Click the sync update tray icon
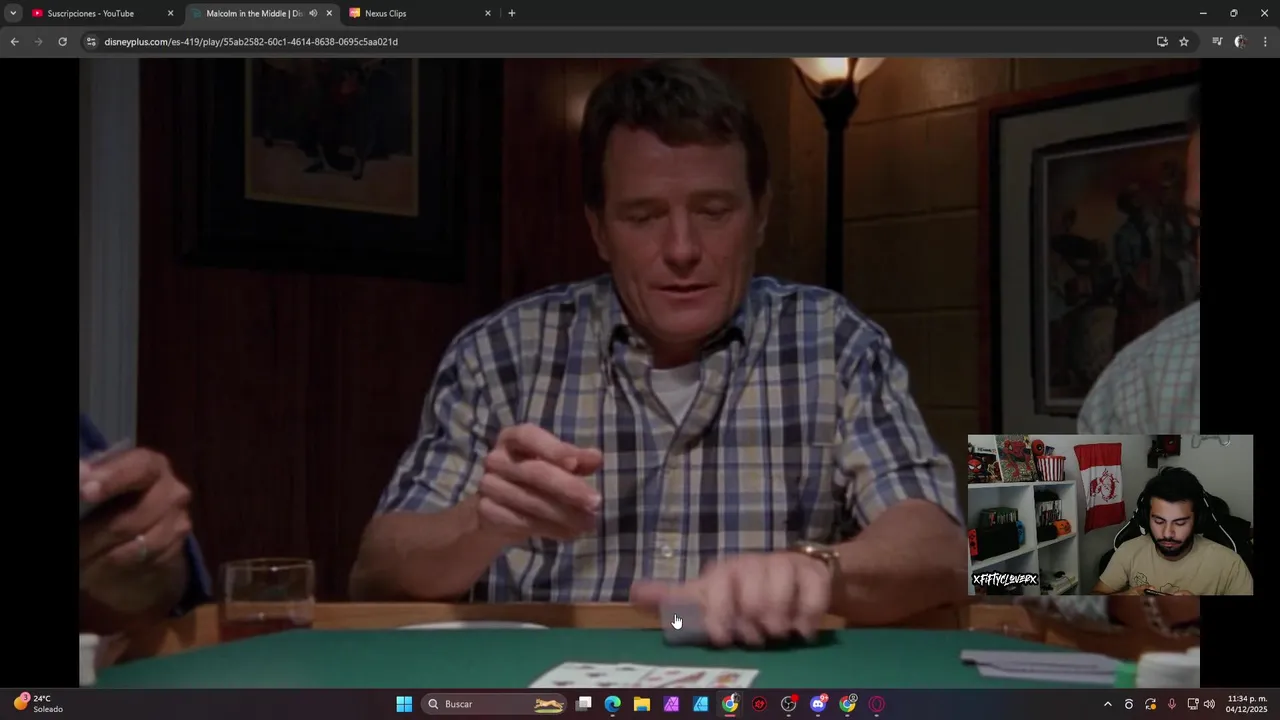The width and height of the screenshot is (1280, 720). point(1151,704)
